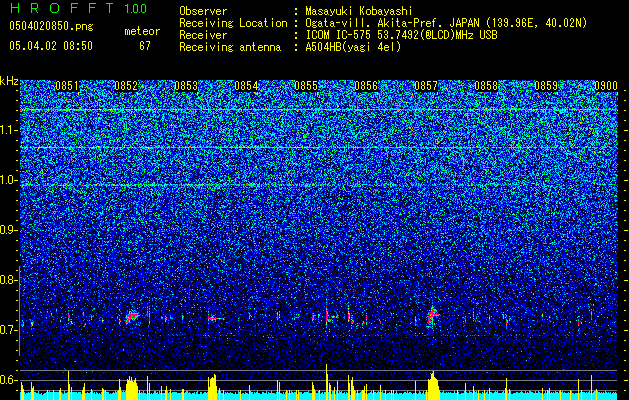
Task: Click the 0857 time marker
Action: [426, 86]
